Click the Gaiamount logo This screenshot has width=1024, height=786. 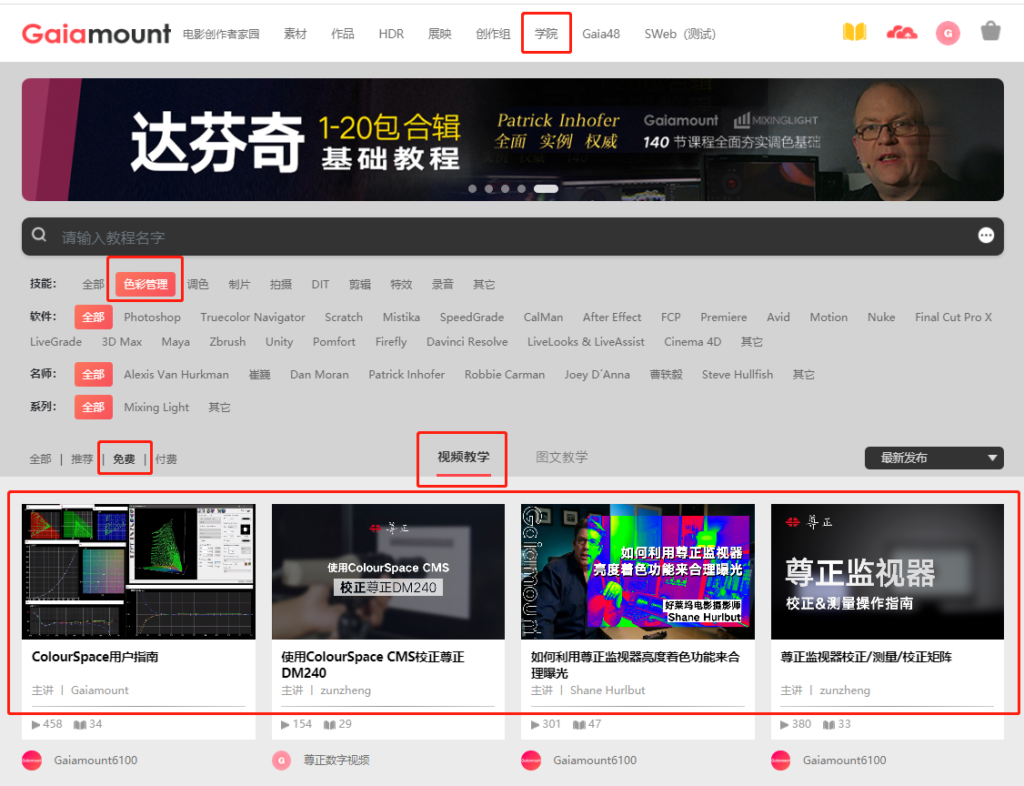97,33
